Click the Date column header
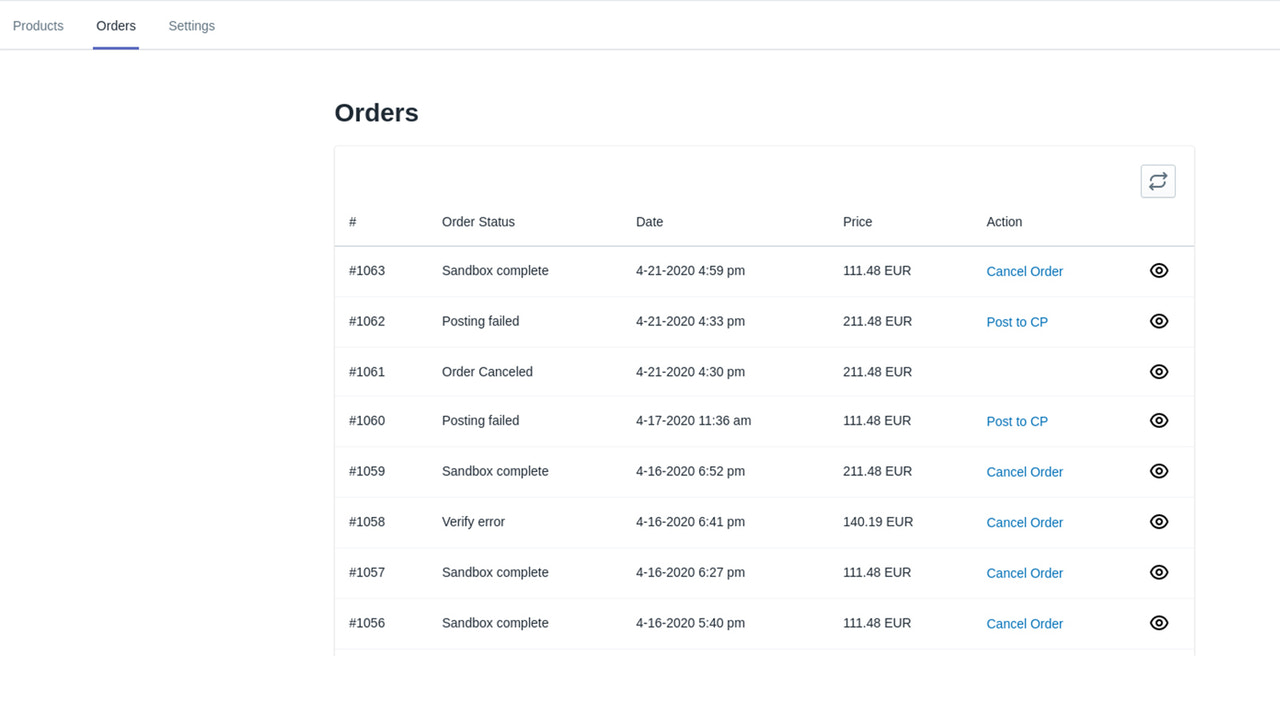The width and height of the screenshot is (1280, 720). click(649, 221)
